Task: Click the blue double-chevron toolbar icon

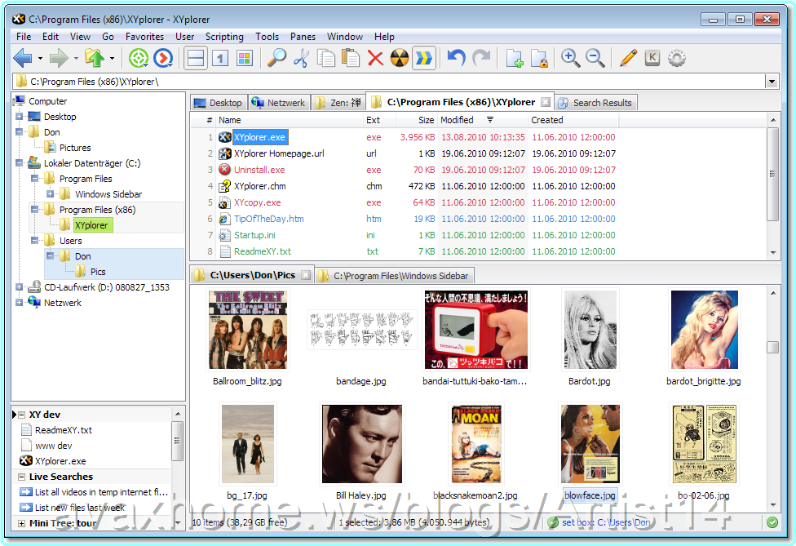Action: click(x=424, y=58)
